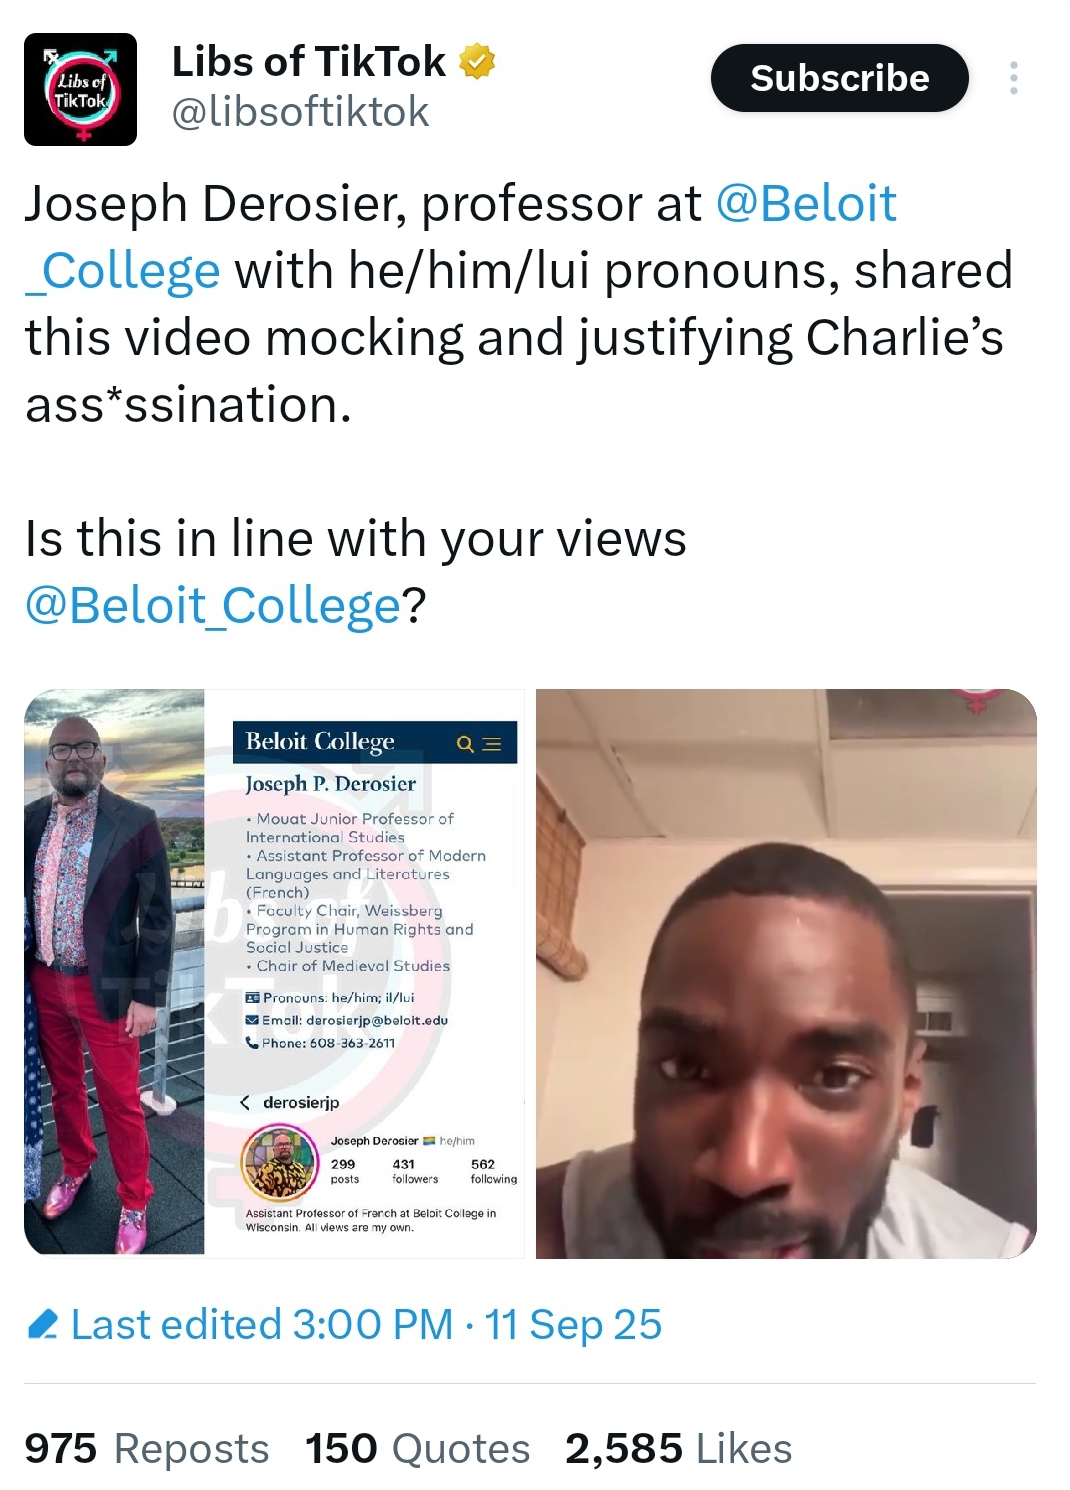Open the first @Beloit_College mention

460,237
